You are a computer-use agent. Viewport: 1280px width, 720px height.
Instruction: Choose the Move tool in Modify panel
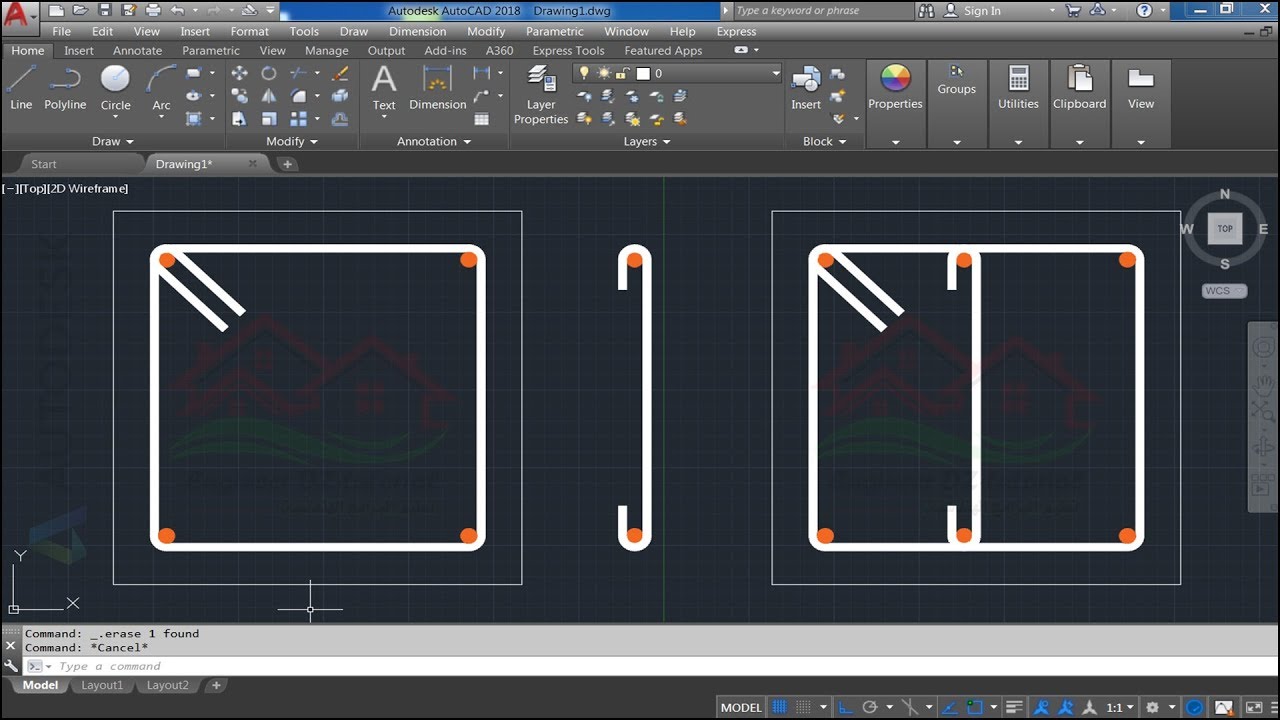pyautogui.click(x=239, y=73)
